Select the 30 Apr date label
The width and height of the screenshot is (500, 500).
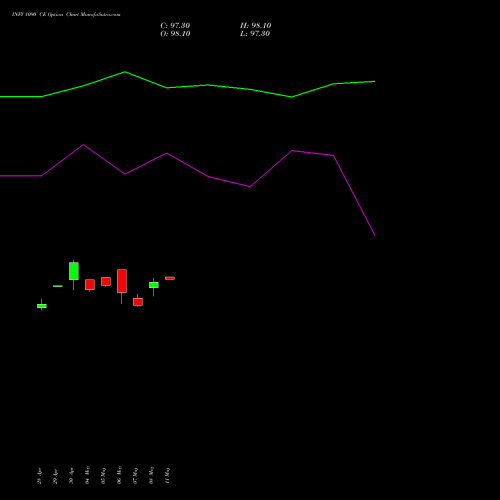coord(71,476)
